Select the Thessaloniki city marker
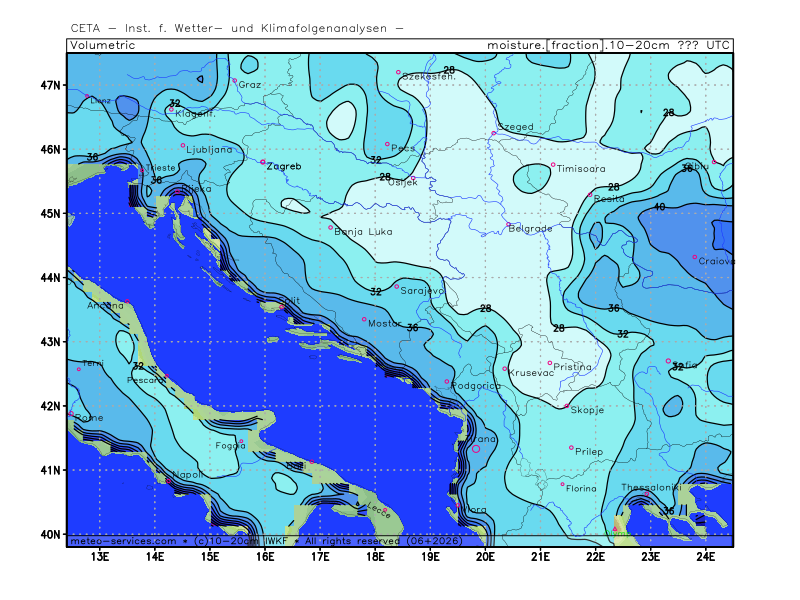 [648, 493]
